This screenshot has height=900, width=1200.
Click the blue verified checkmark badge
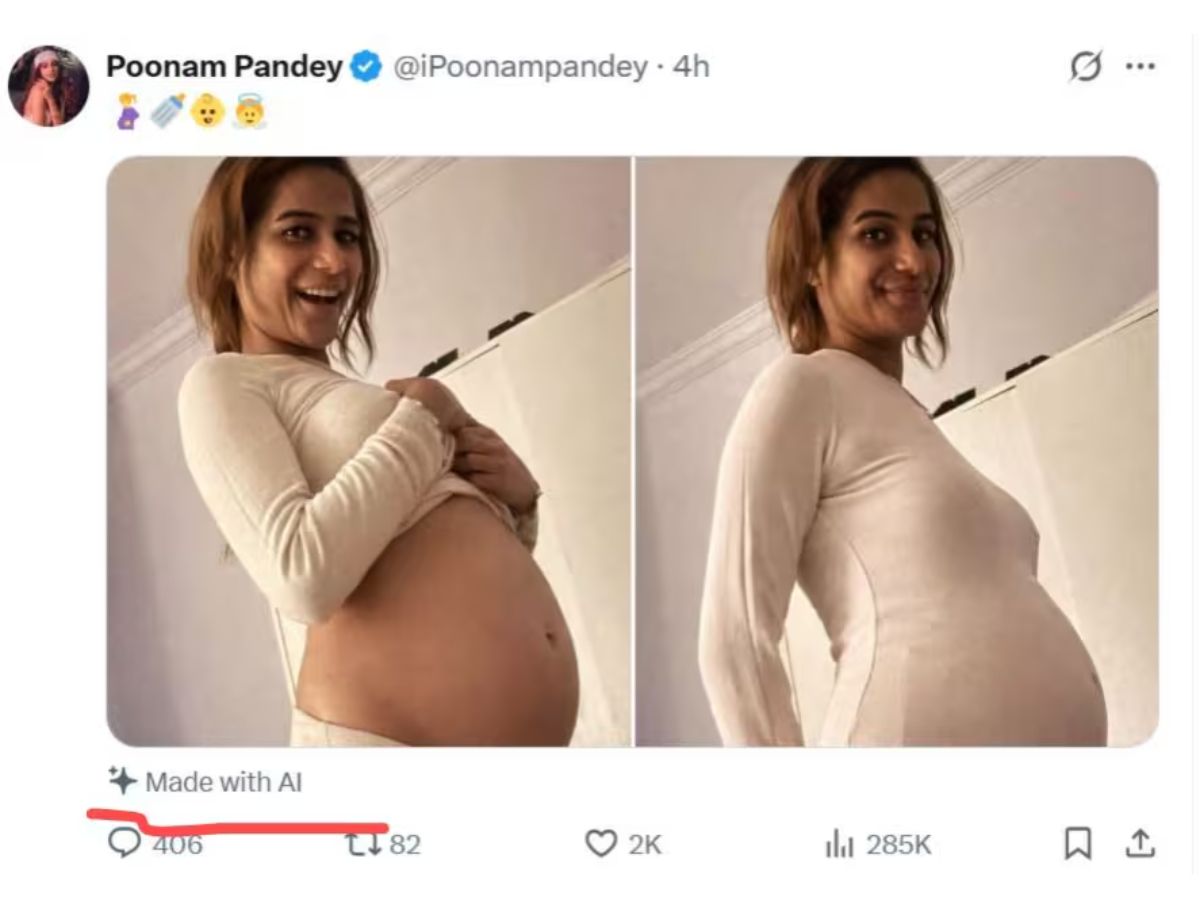click(367, 67)
